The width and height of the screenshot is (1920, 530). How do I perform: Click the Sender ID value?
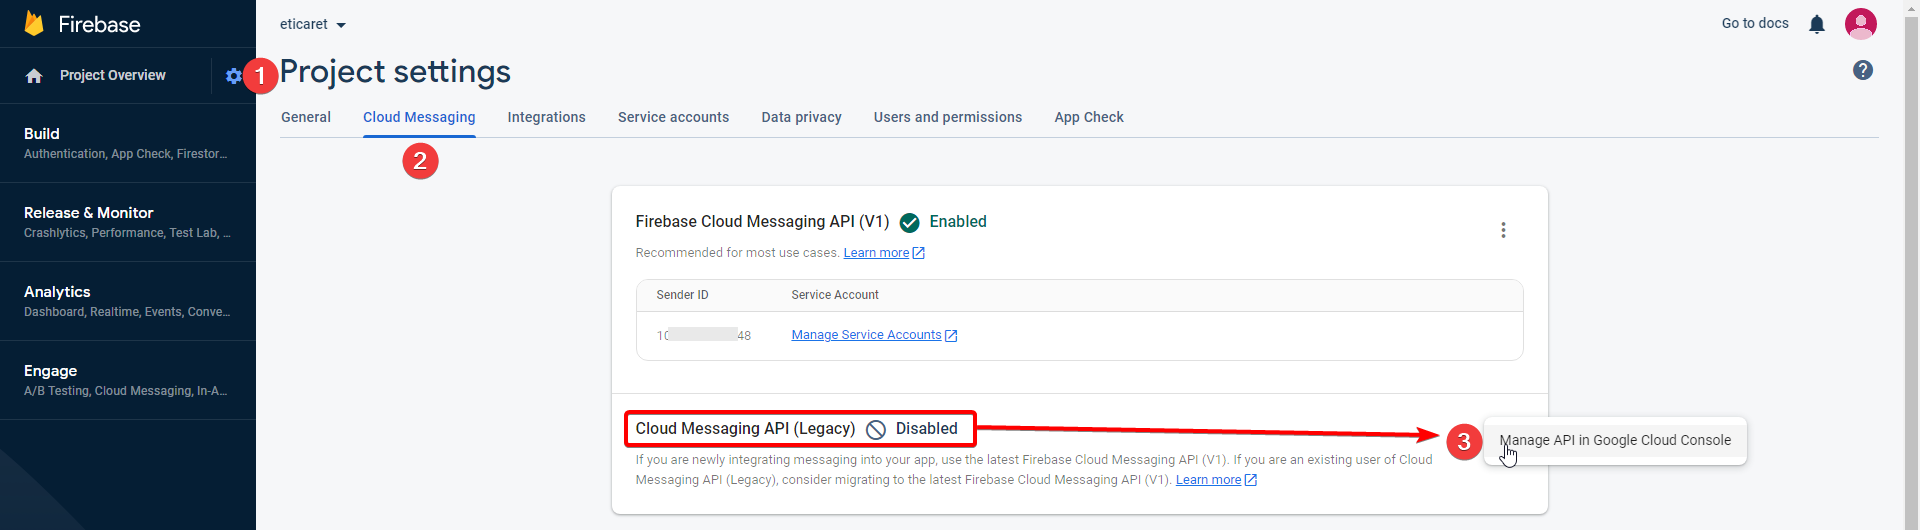pos(704,335)
